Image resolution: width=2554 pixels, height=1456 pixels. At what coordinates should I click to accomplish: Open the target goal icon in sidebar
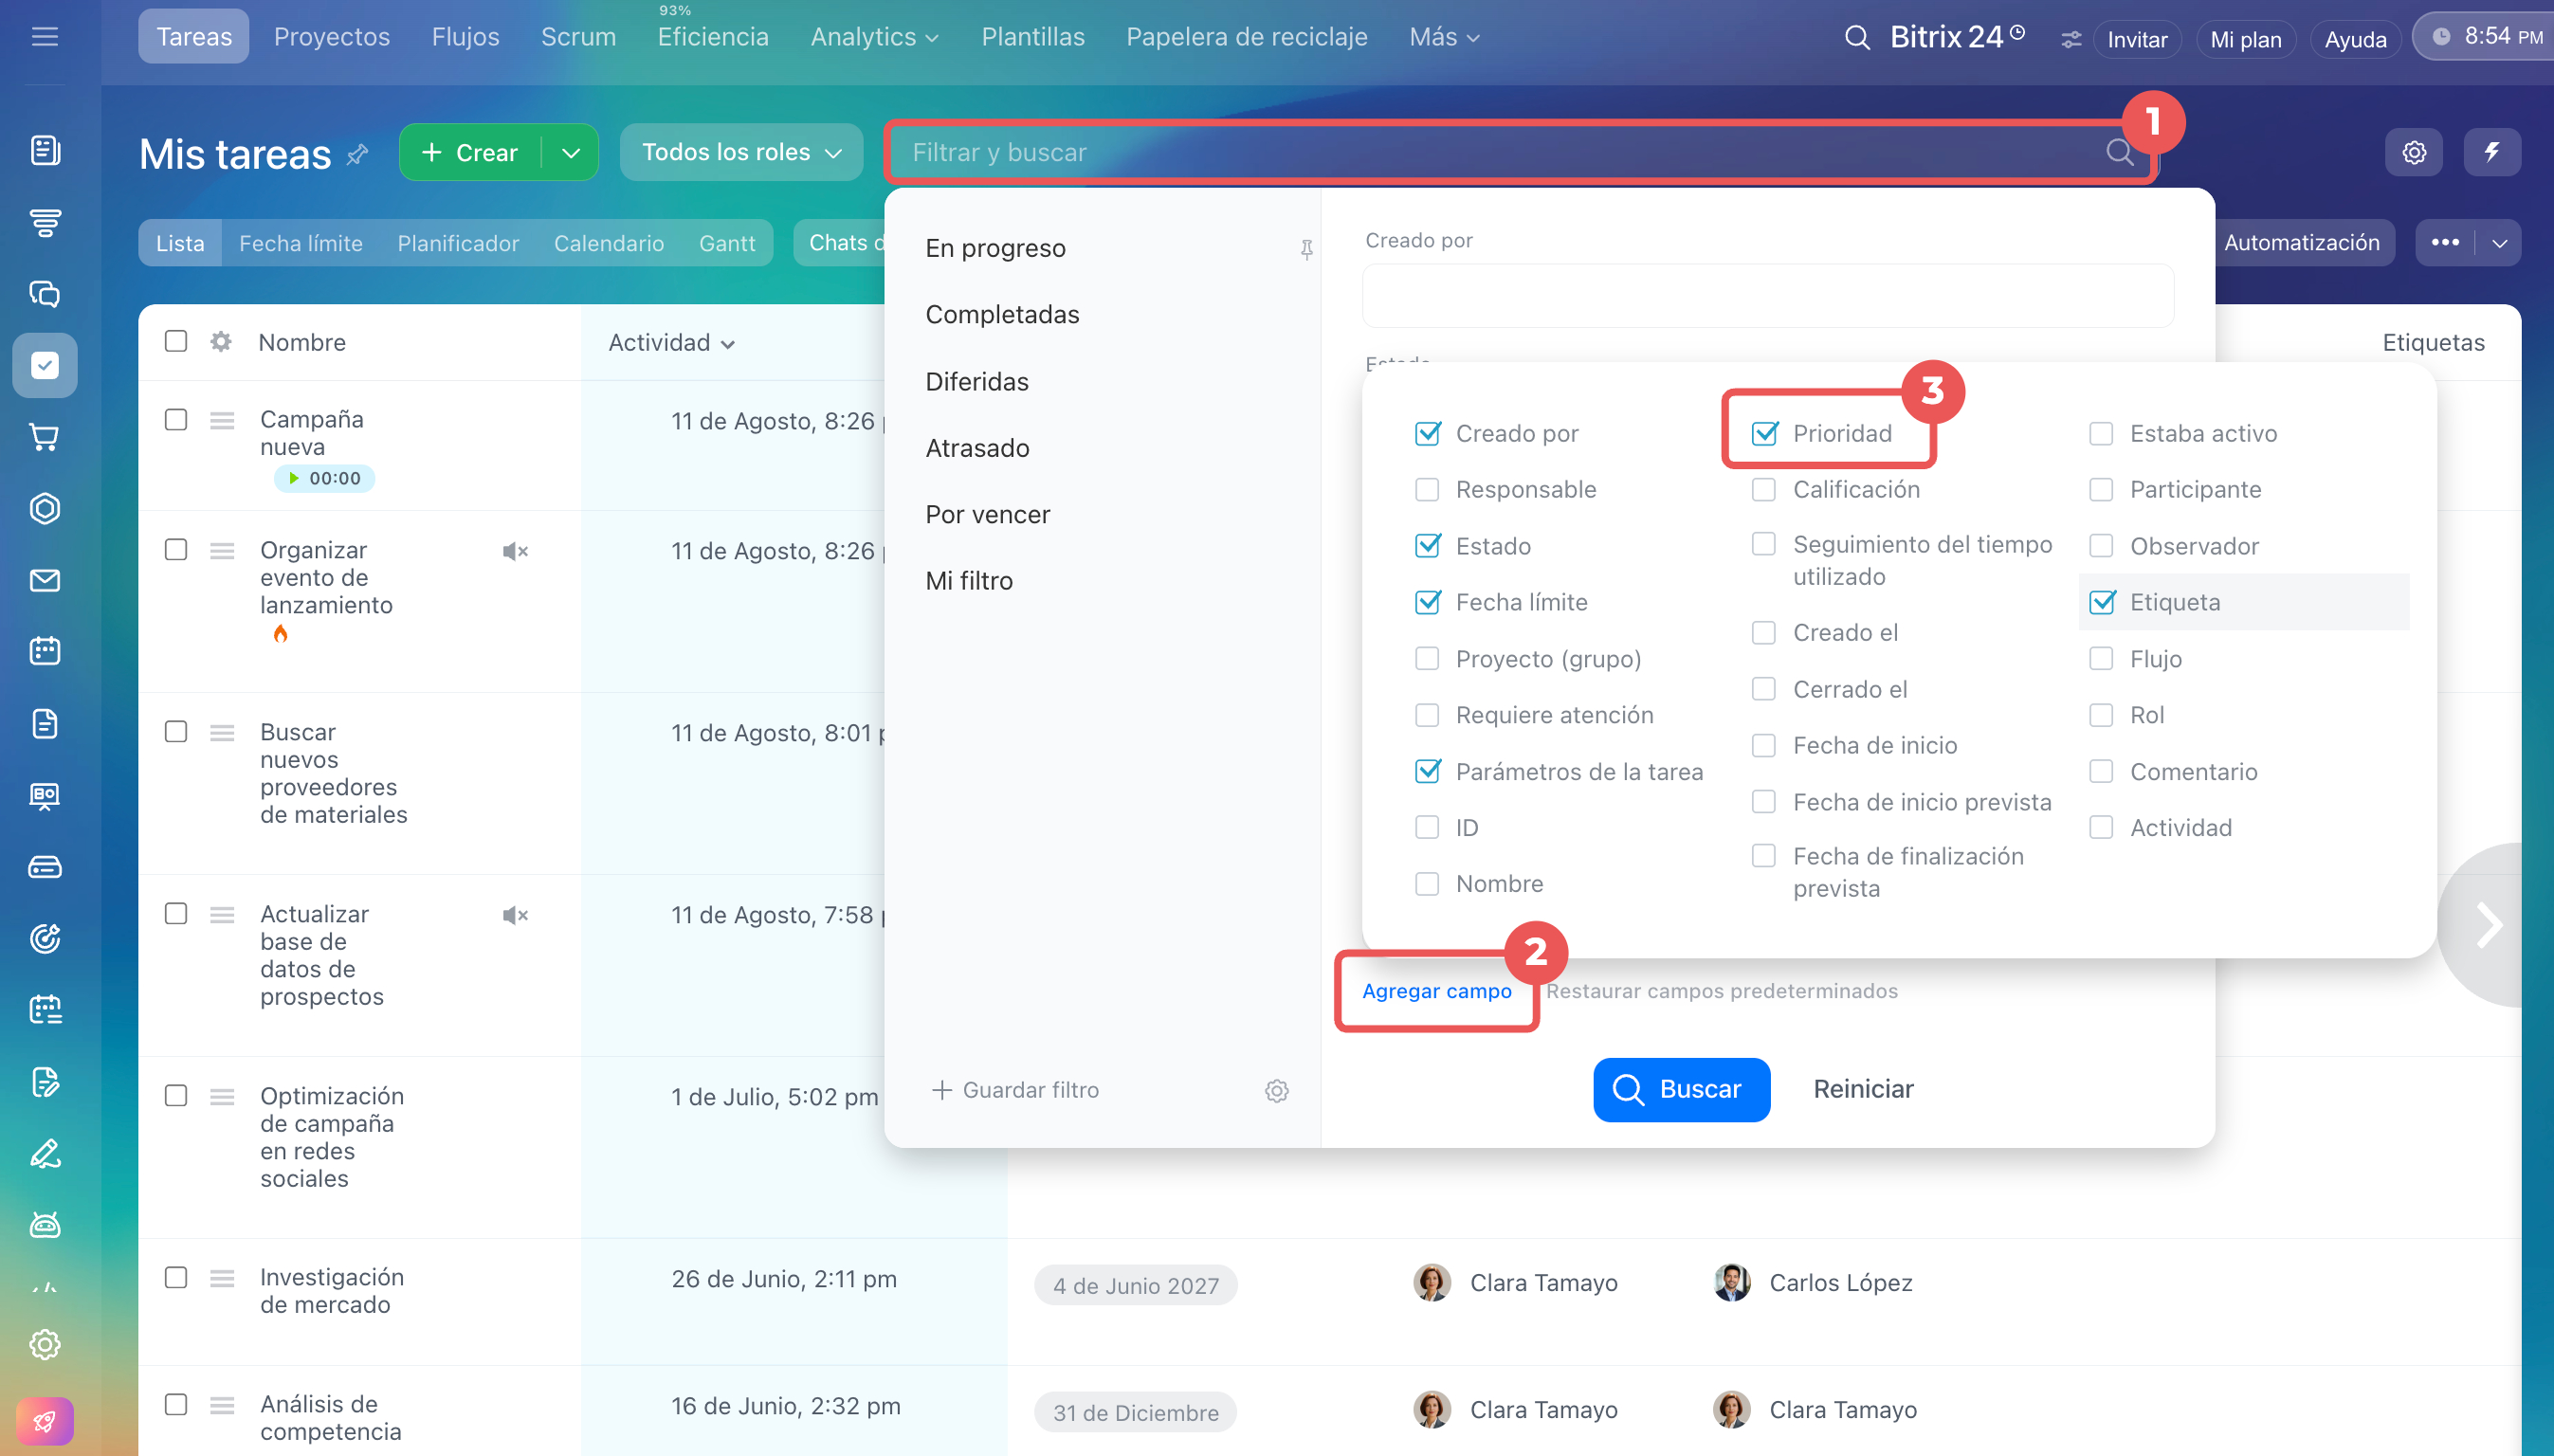(45, 938)
